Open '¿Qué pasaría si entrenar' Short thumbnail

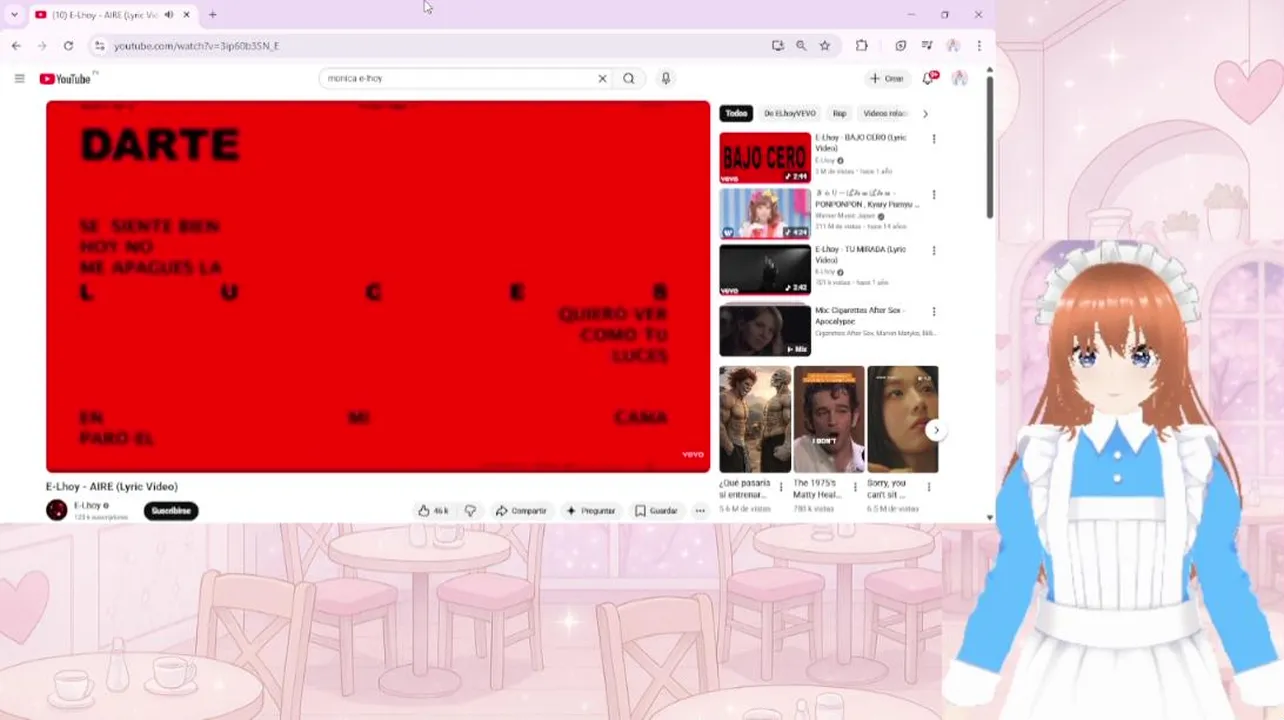pos(755,419)
